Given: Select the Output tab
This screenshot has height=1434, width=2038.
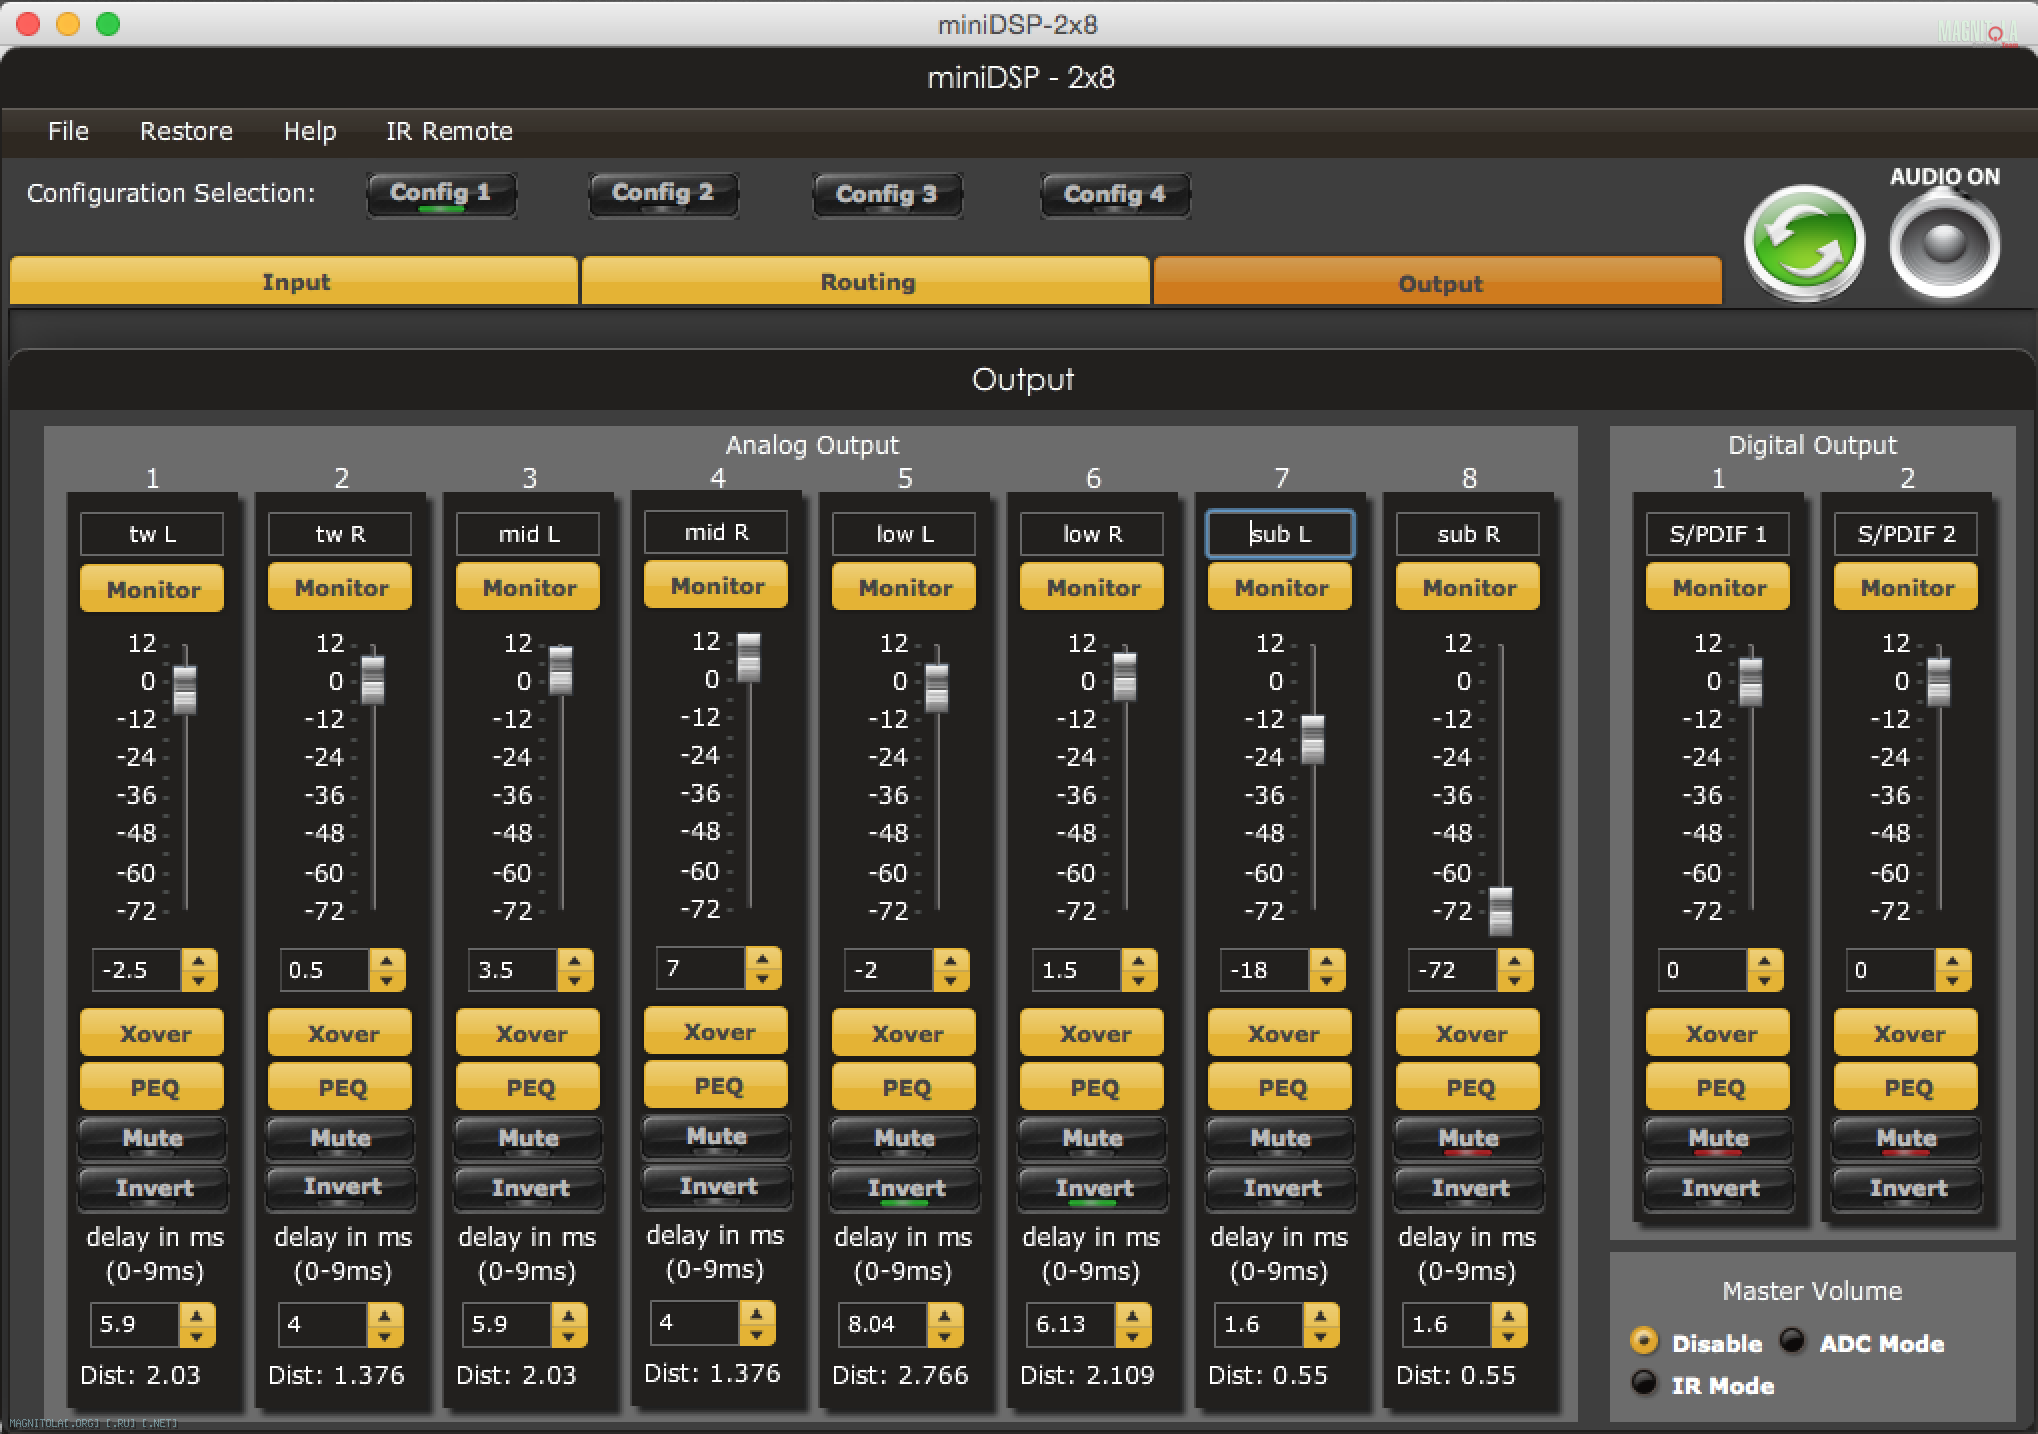Looking at the screenshot, I should 1438,282.
